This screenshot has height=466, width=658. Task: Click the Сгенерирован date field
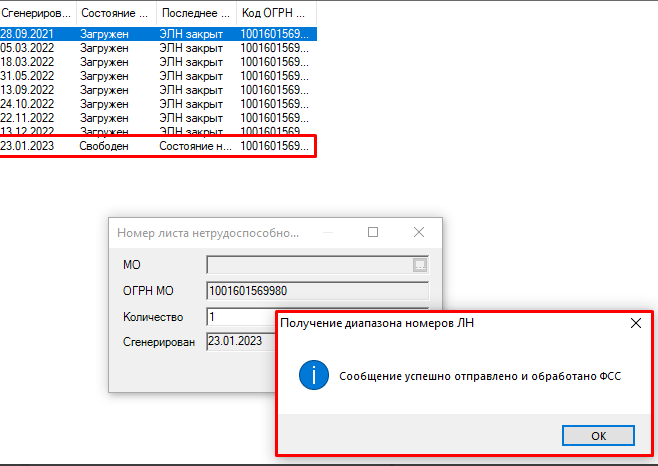click(x=240, y=341)
